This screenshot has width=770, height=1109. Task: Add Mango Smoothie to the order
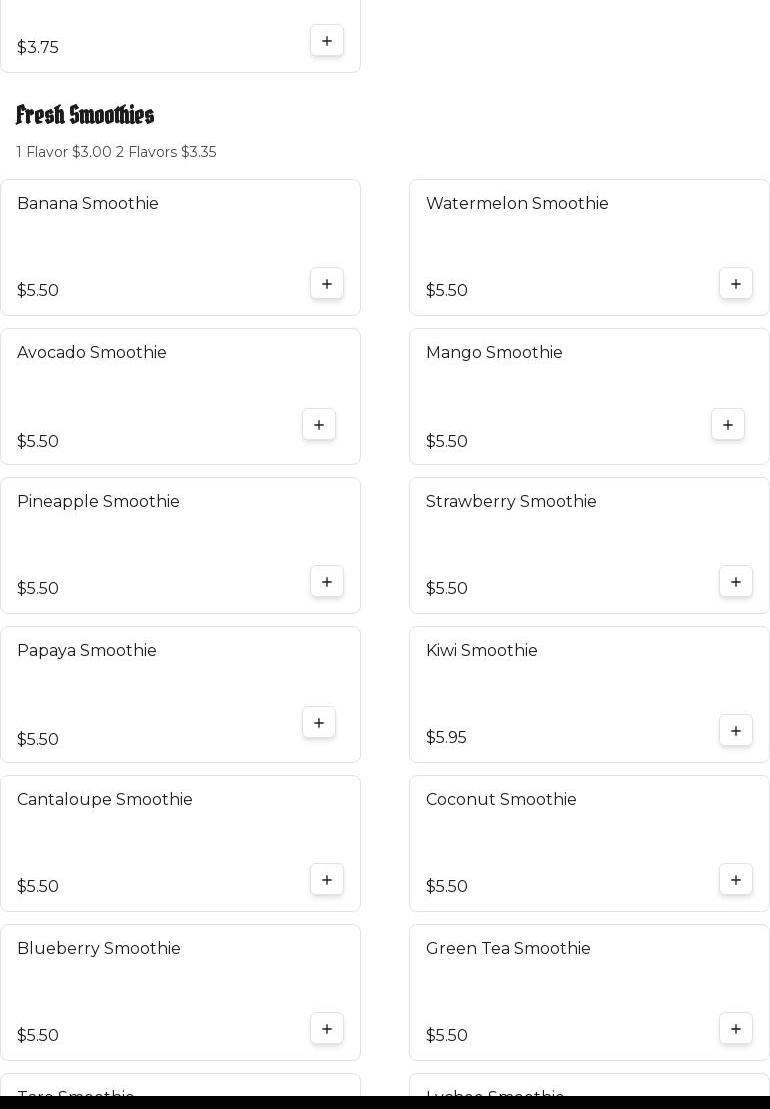coord(728,425)
